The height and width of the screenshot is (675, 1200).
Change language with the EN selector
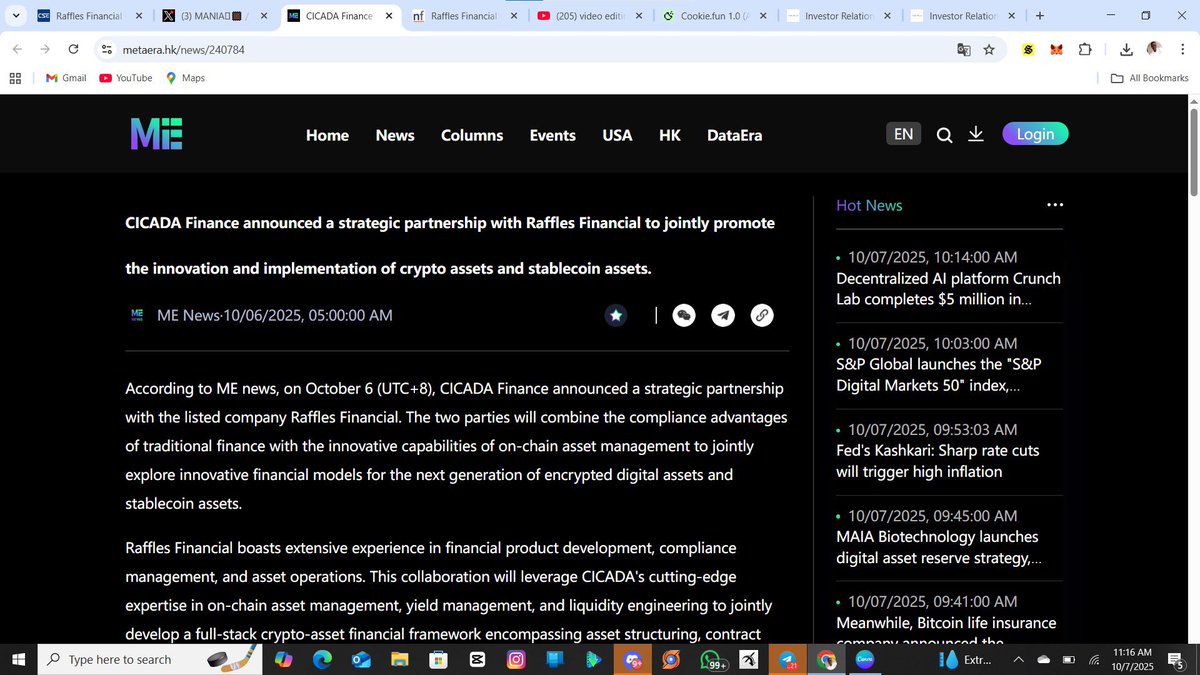point(903,134)
